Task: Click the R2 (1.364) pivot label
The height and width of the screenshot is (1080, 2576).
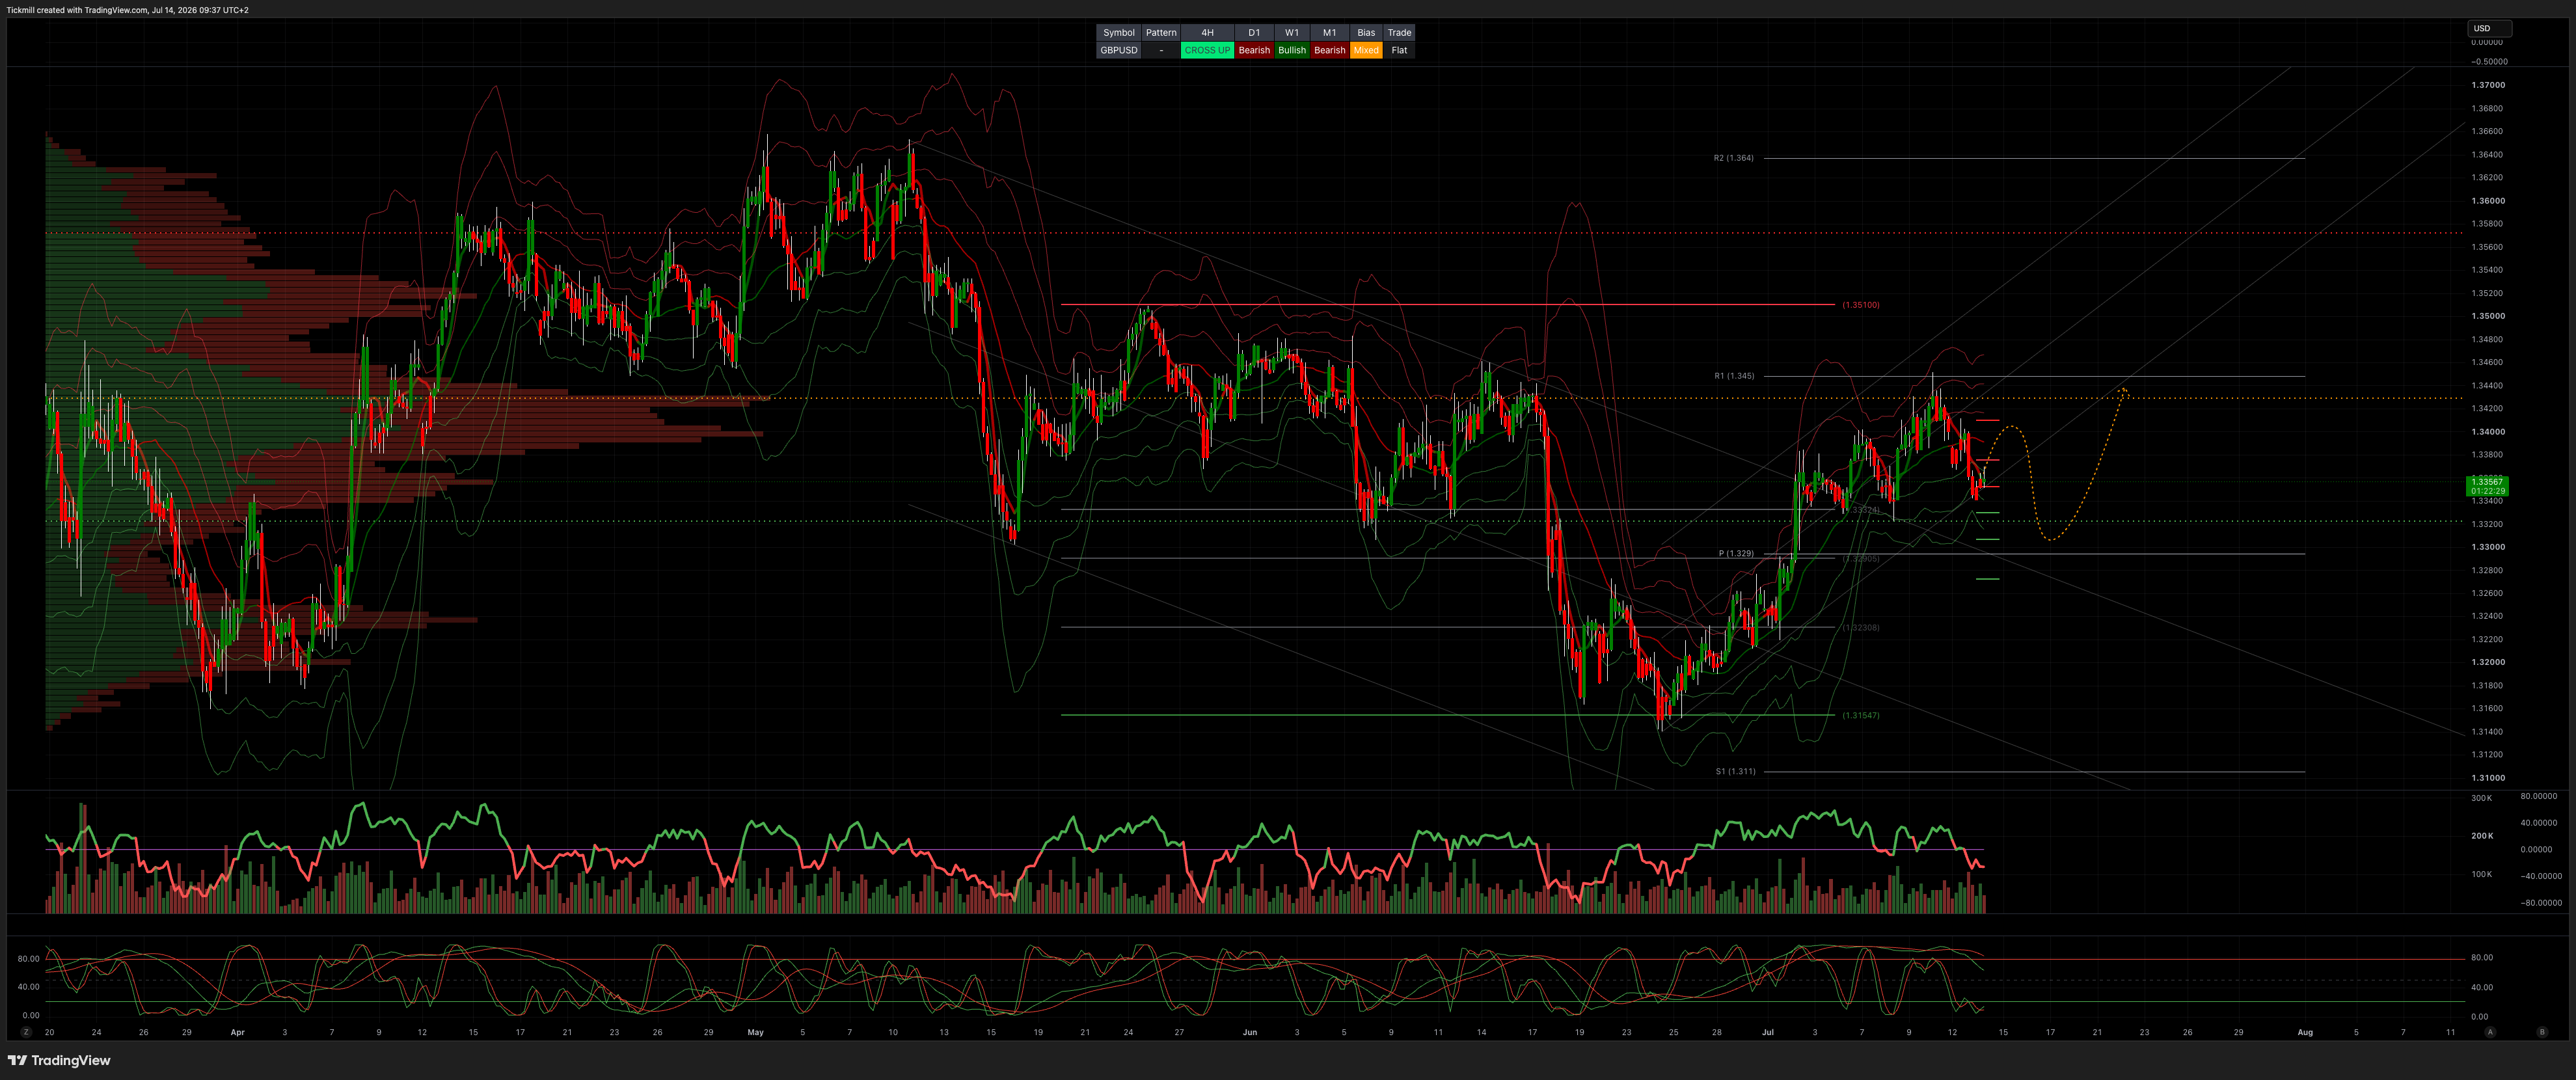Action: (x=1733, y=158)
